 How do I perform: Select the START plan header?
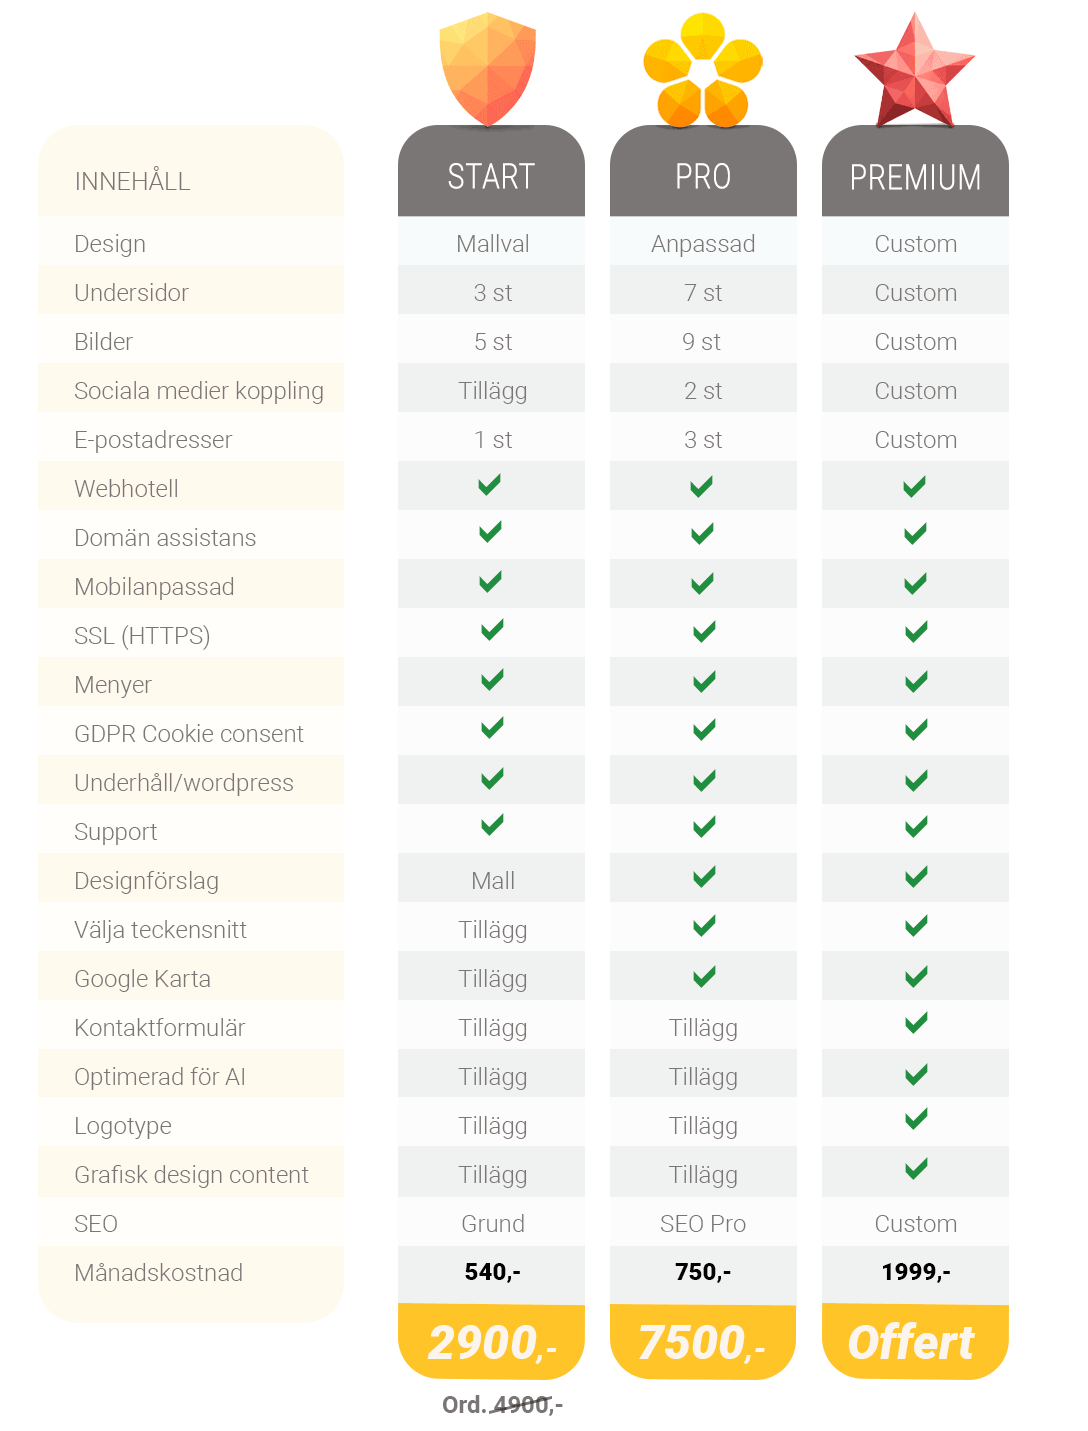[491, 171]
